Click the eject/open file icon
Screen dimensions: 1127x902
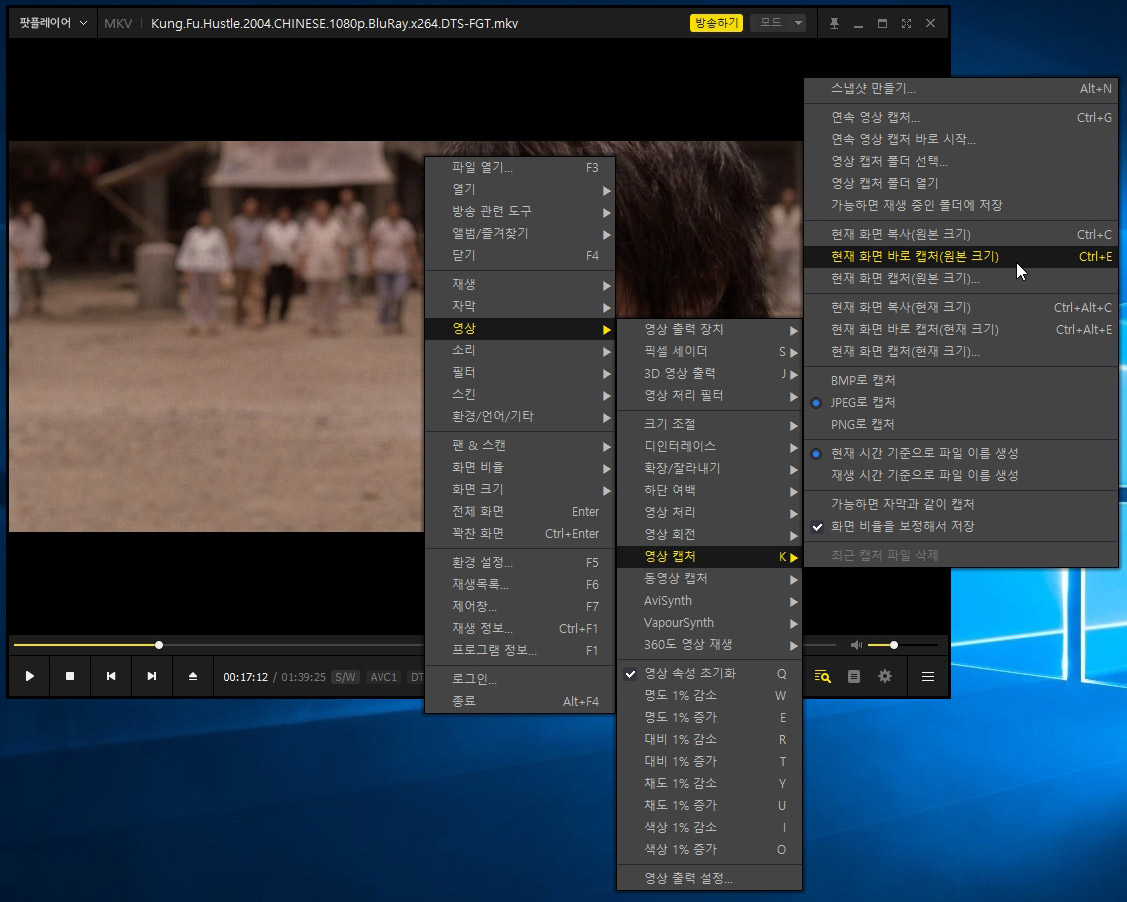(193, 676)
